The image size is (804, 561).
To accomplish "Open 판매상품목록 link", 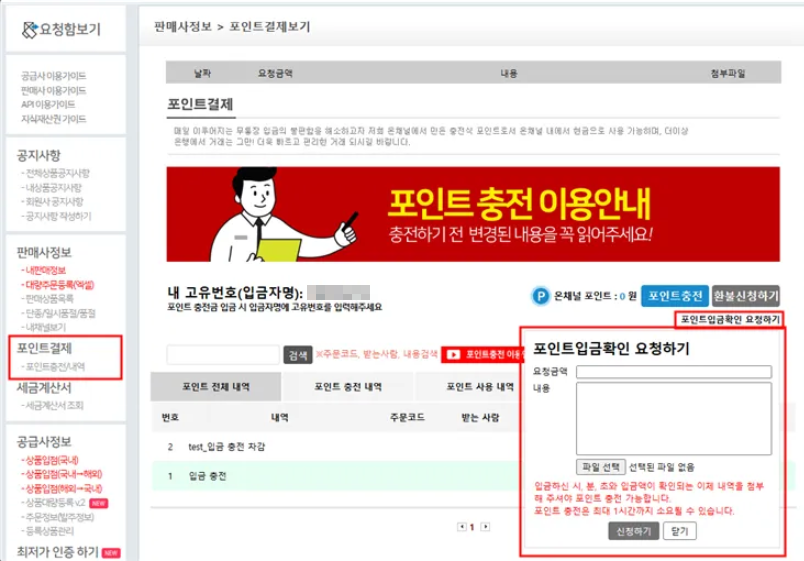I will (x=48, y=298).
